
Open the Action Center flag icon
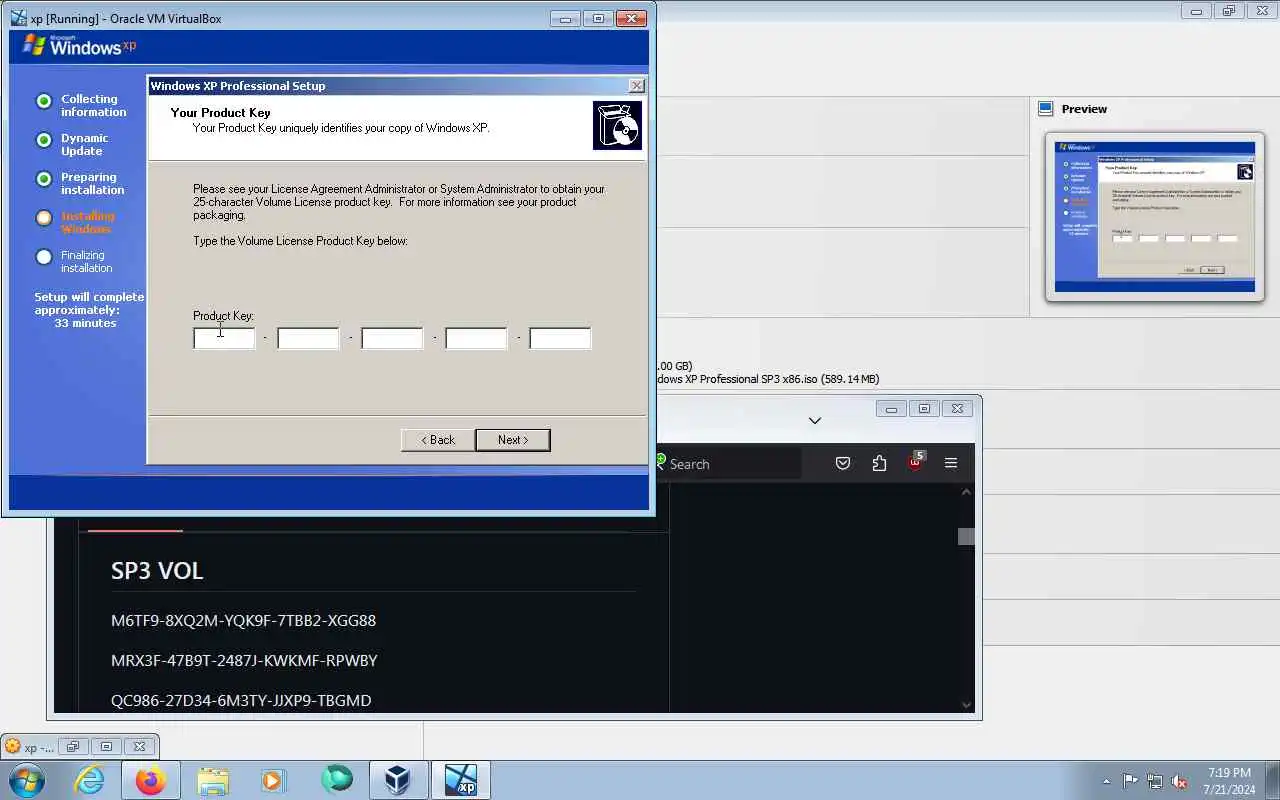[x=1130, y=781]
